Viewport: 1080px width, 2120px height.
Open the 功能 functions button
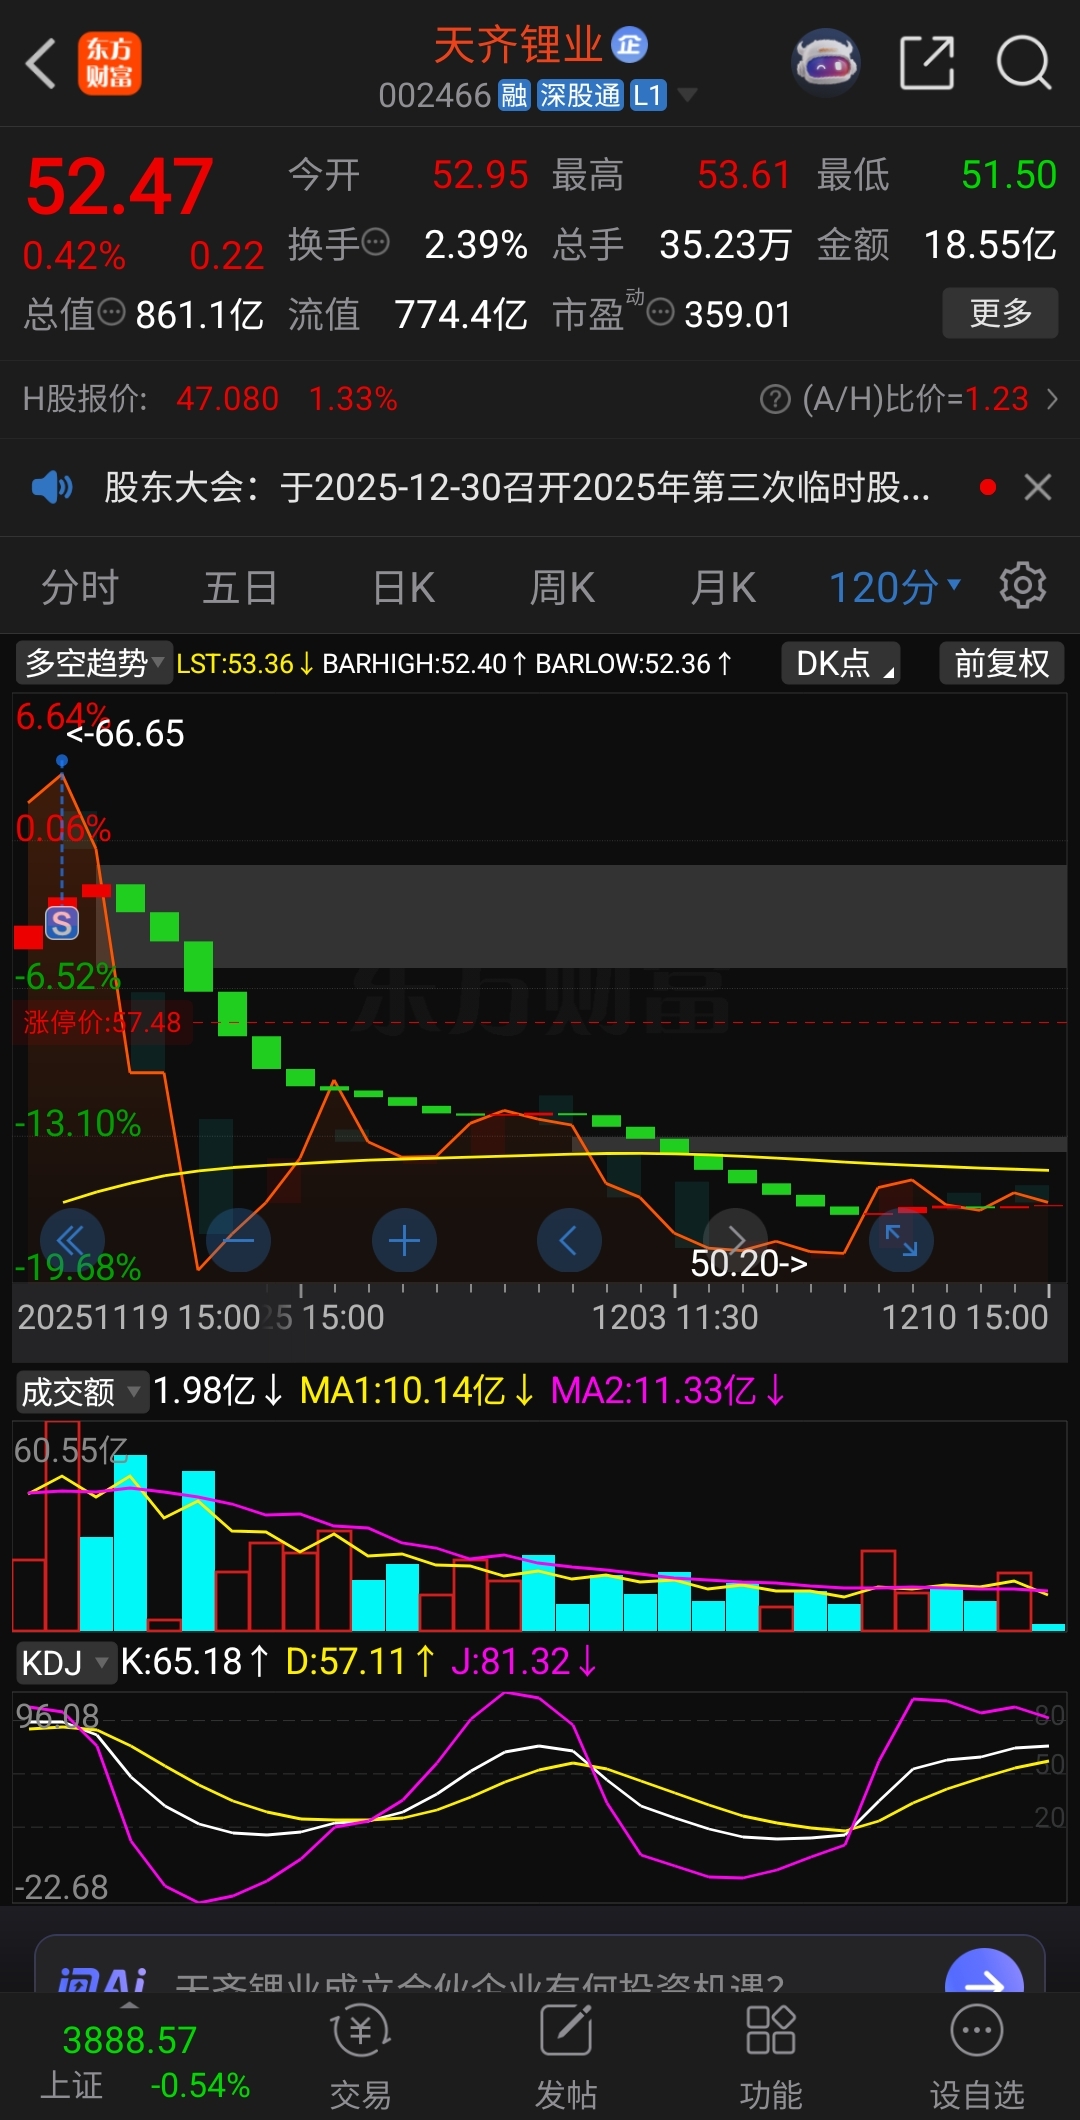pos(771,2058)
